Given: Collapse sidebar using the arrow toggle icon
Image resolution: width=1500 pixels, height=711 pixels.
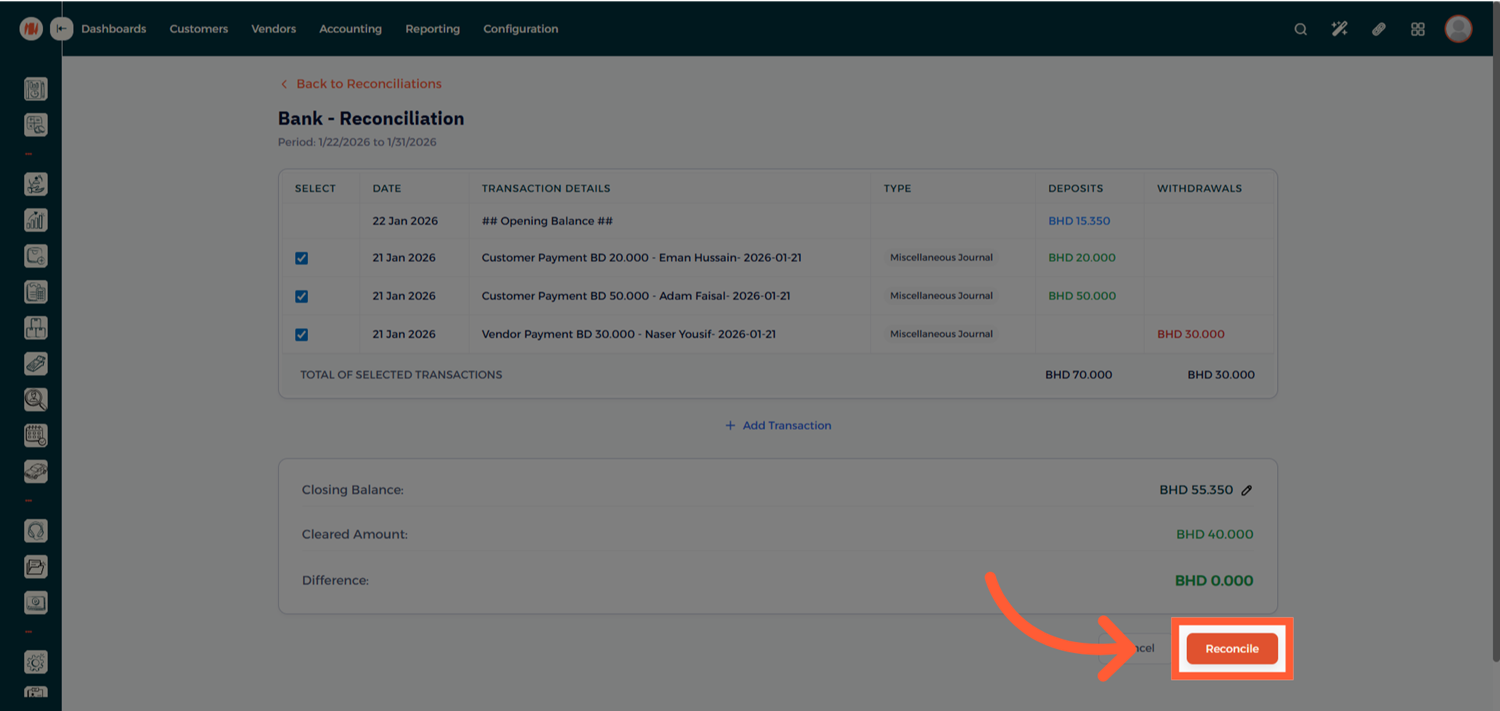Looking at the screenshot, I should coord(62,29).
